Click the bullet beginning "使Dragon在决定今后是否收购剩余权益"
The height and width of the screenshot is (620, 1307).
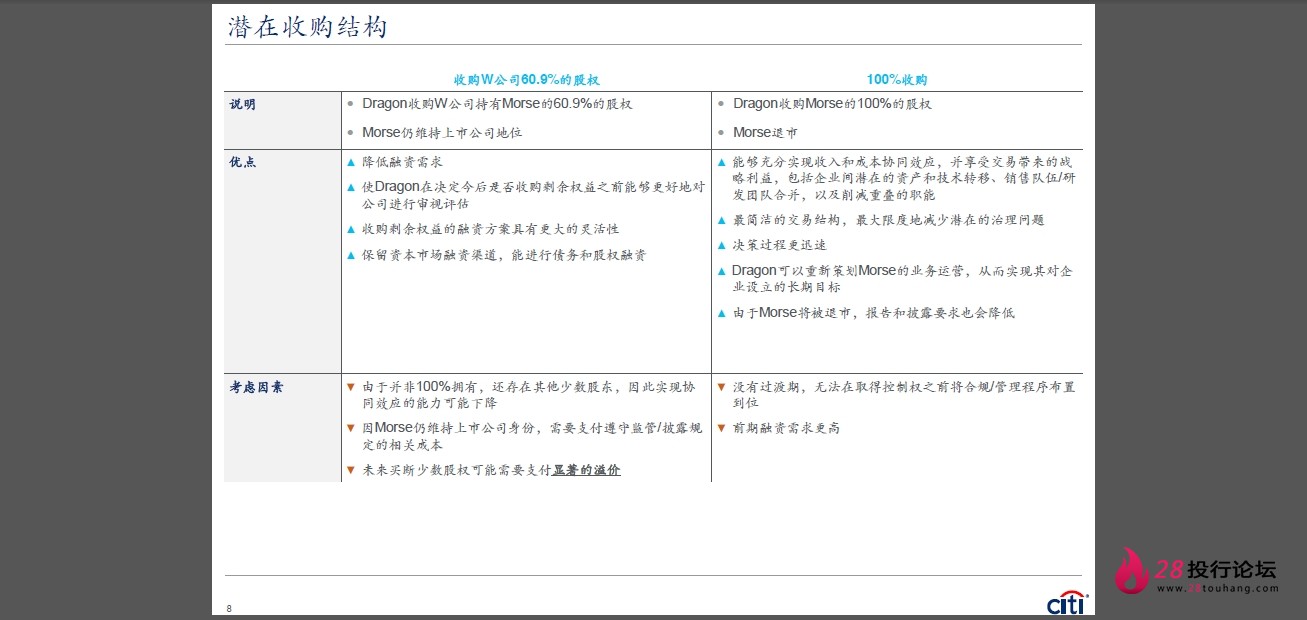coord(533,195)
